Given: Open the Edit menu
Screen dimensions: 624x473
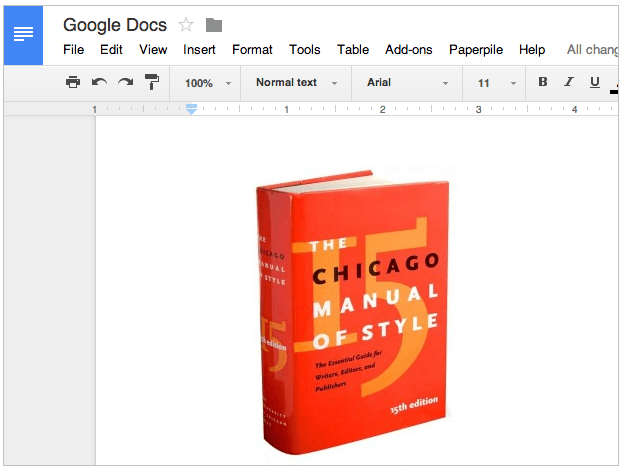Looking at the screenshot, I should pos(111,50).
